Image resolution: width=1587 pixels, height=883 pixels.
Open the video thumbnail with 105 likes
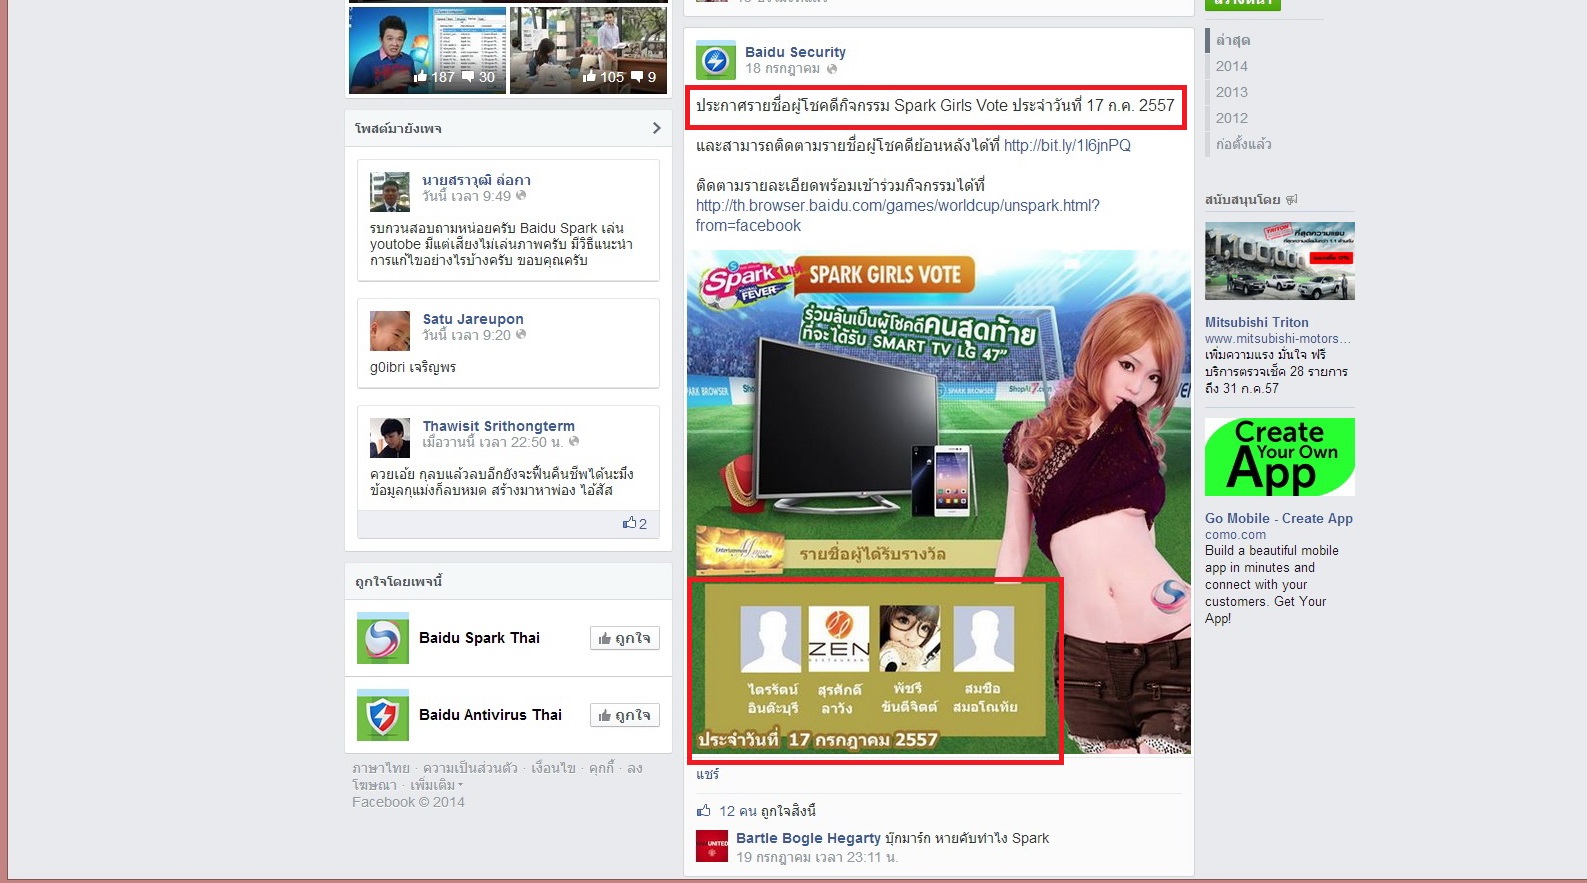[588, 50]
